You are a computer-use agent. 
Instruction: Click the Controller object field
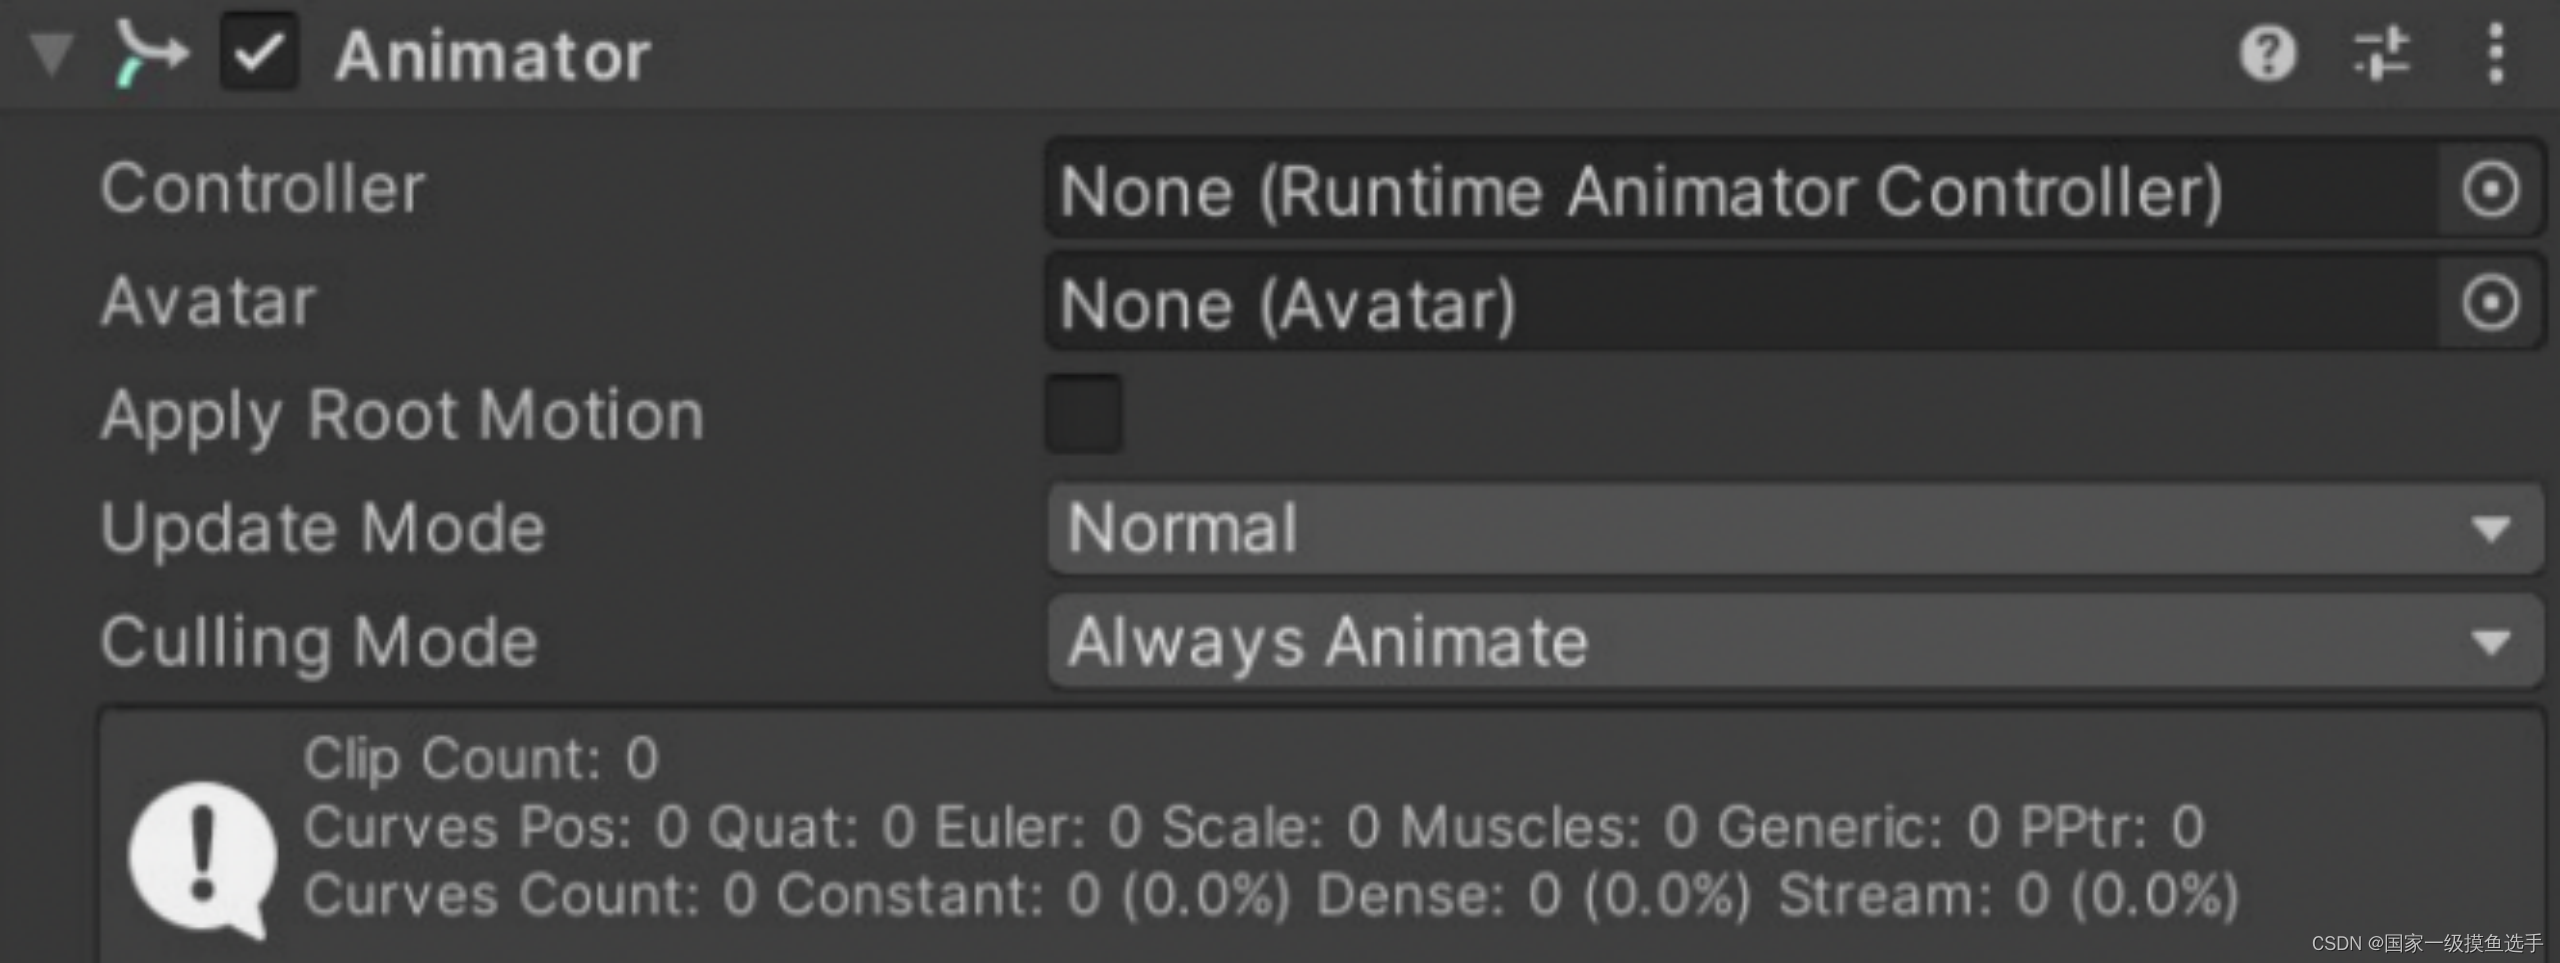pyautogui.click(x=1740, y=190)
